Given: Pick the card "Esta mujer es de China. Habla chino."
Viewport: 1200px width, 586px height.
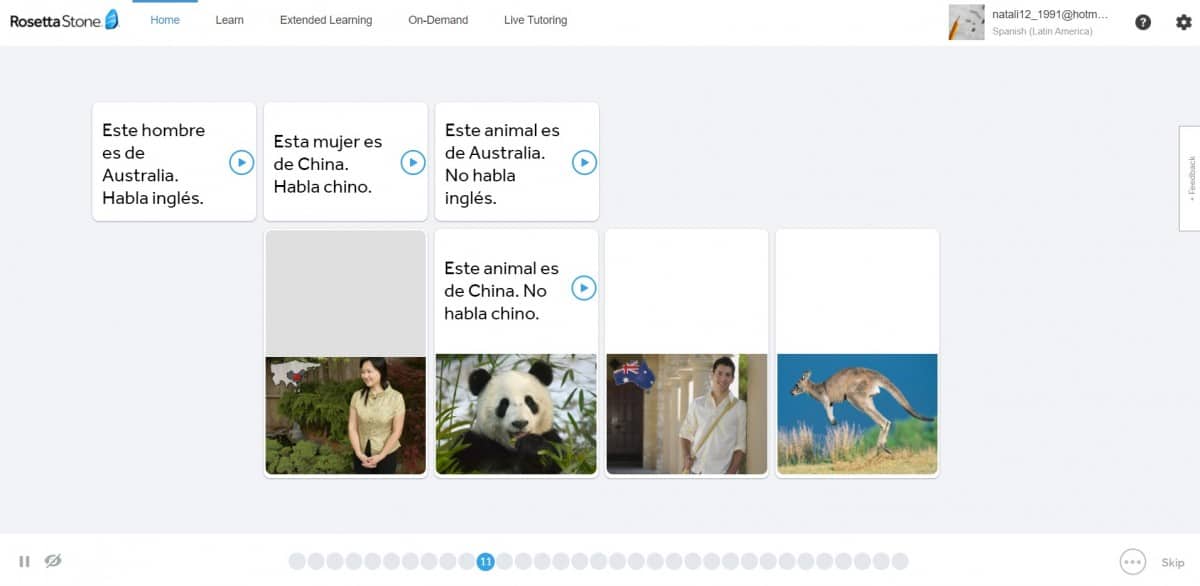Looking at the screenshot, I should click(x=346, y=162).
